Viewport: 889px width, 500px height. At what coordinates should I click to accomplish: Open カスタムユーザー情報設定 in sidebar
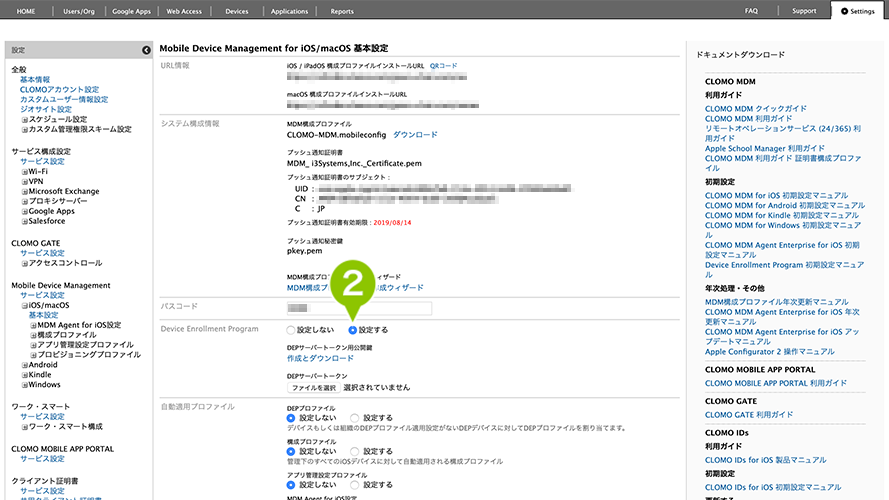[x=64, y=99]
